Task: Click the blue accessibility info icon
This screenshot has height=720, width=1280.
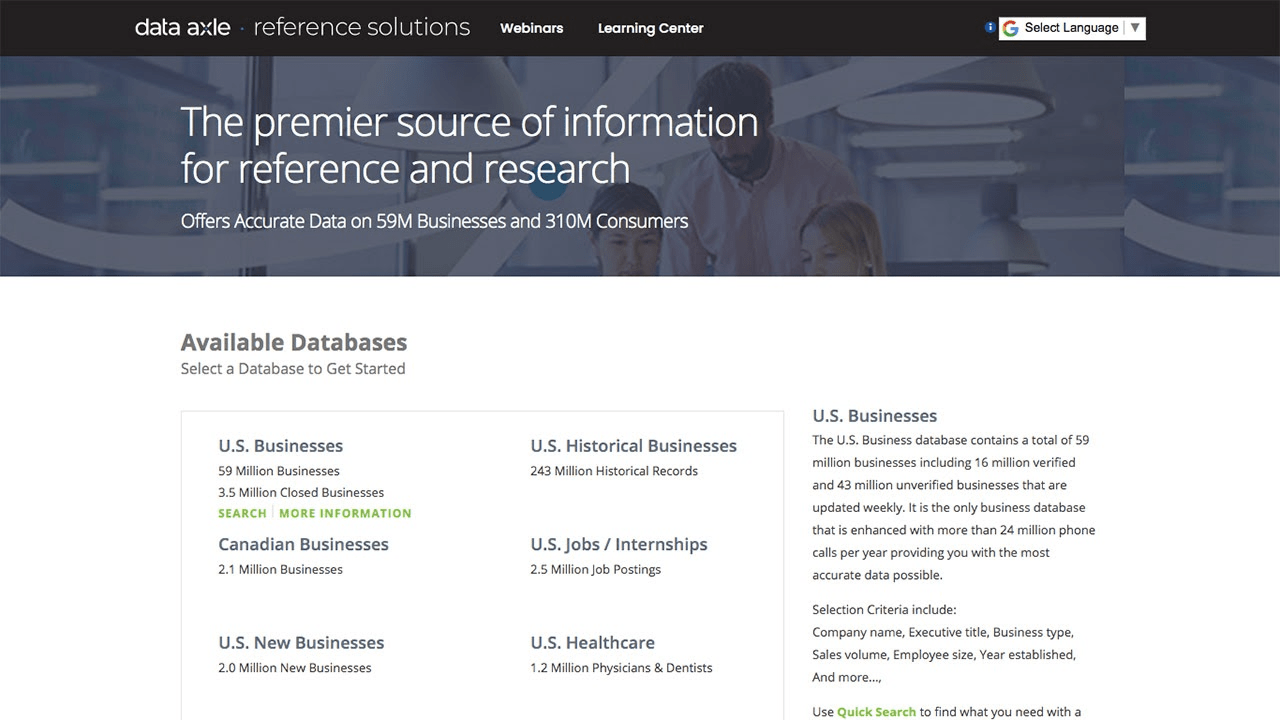Action: tap(990, 28)
